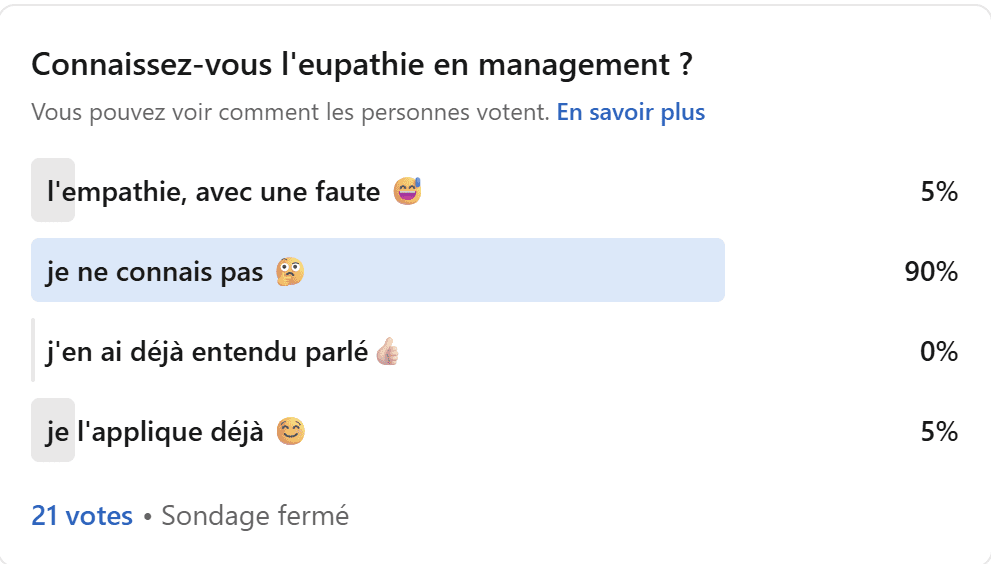
Task: Select the 'je ne connais pas' option text
Action: [157, 271]
